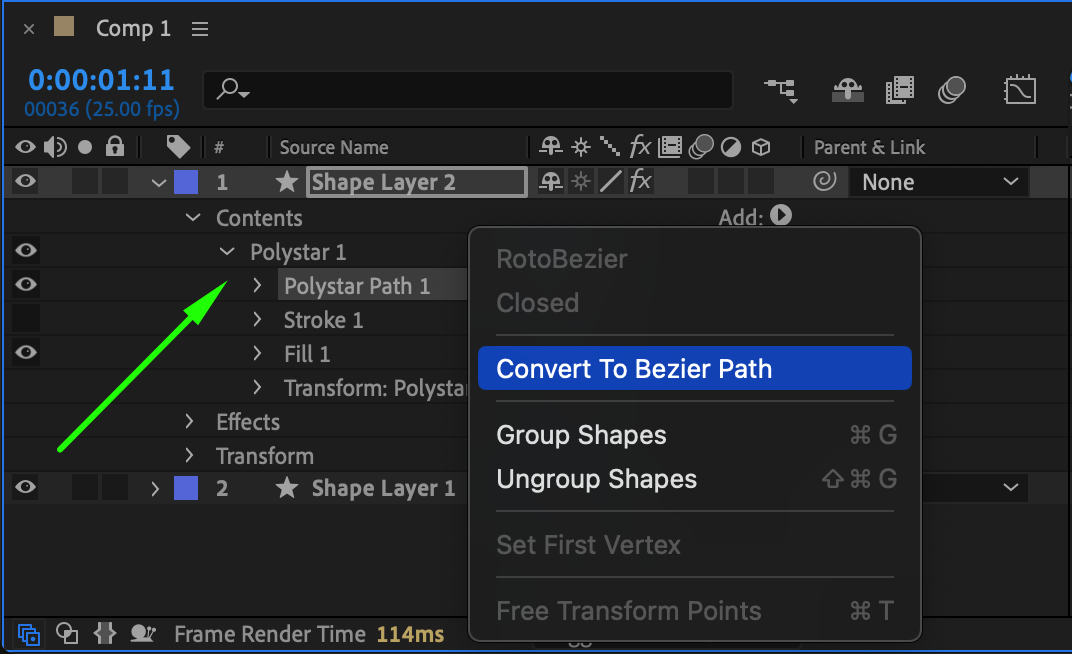Hide the Polystar Path 1 eye toggle
1072x654 pixels.
26,285
